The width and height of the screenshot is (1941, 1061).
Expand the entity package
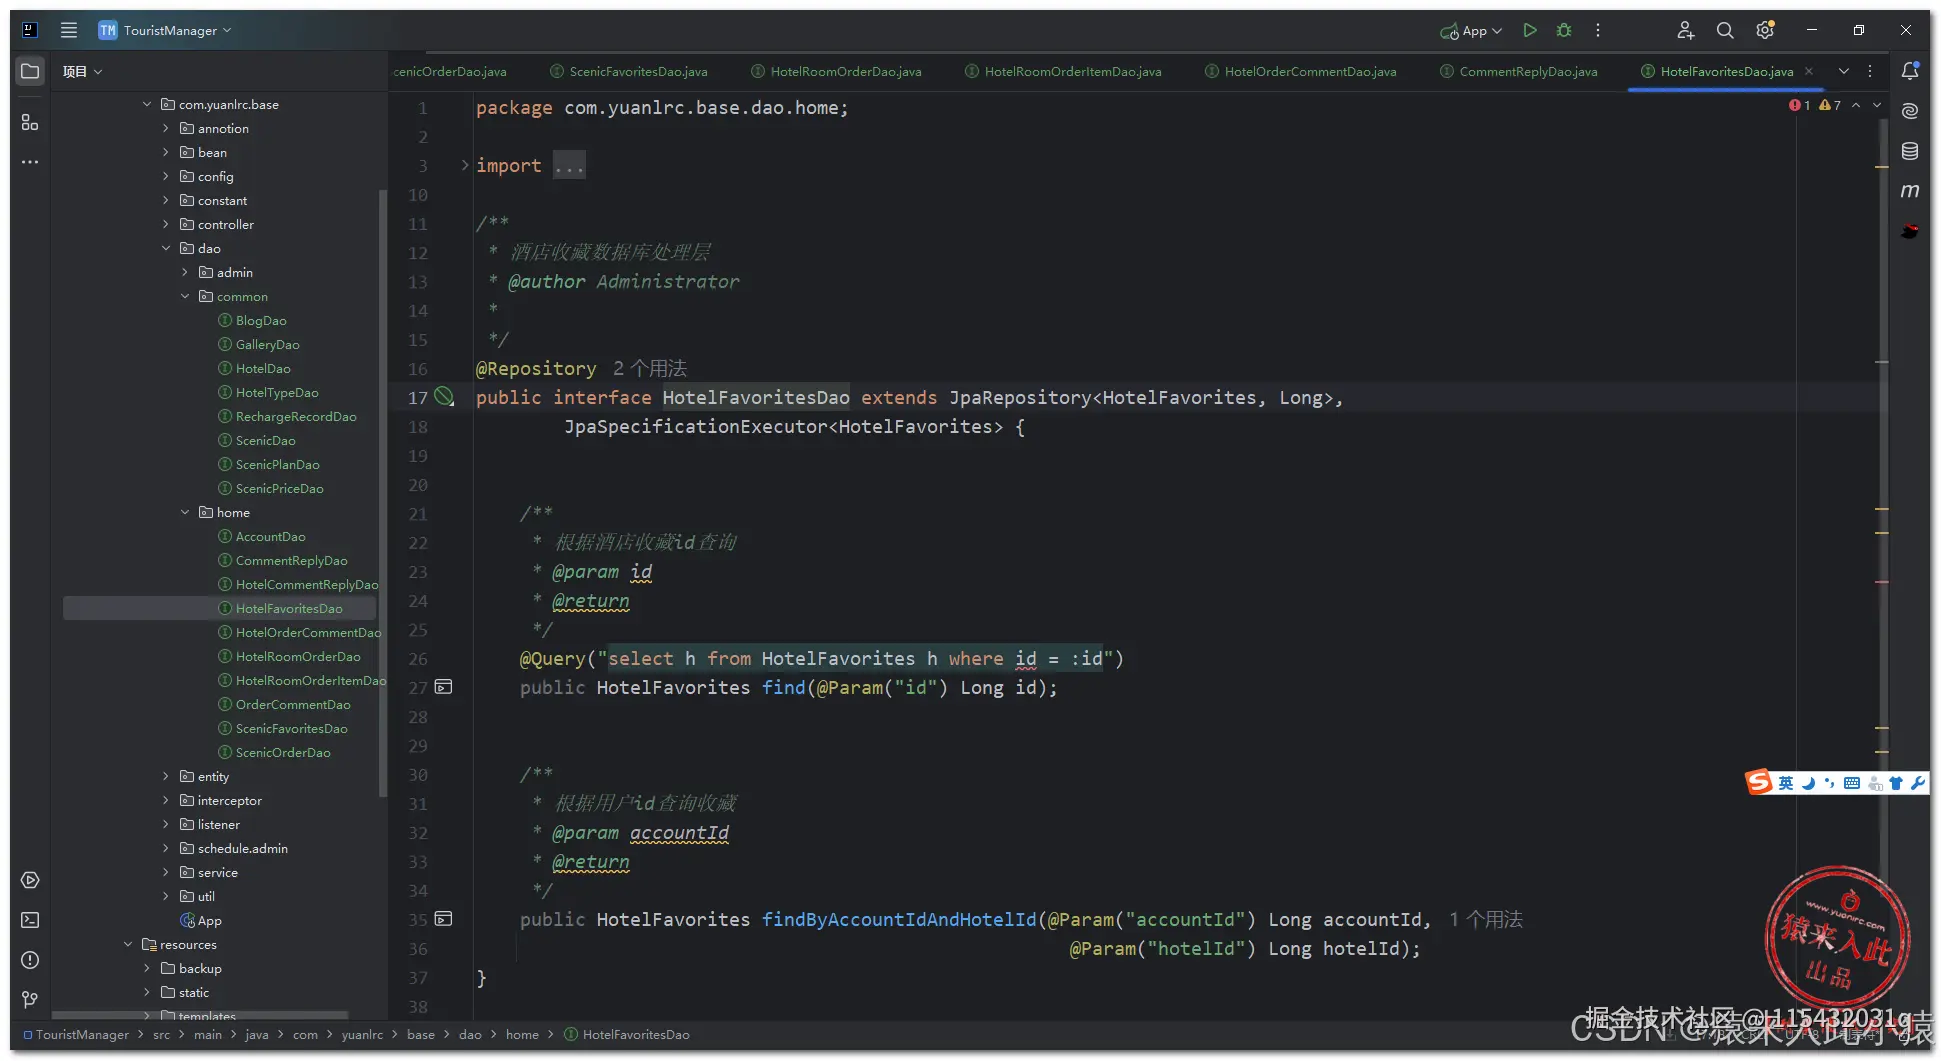166,776
